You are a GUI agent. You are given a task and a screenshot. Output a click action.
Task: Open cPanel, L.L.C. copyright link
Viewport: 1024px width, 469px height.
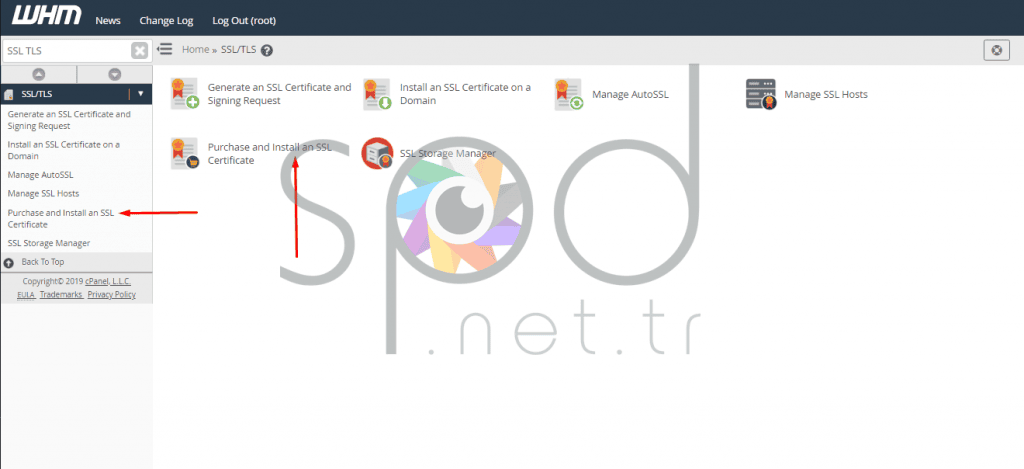pyautogui.click(x=108, y=282)
